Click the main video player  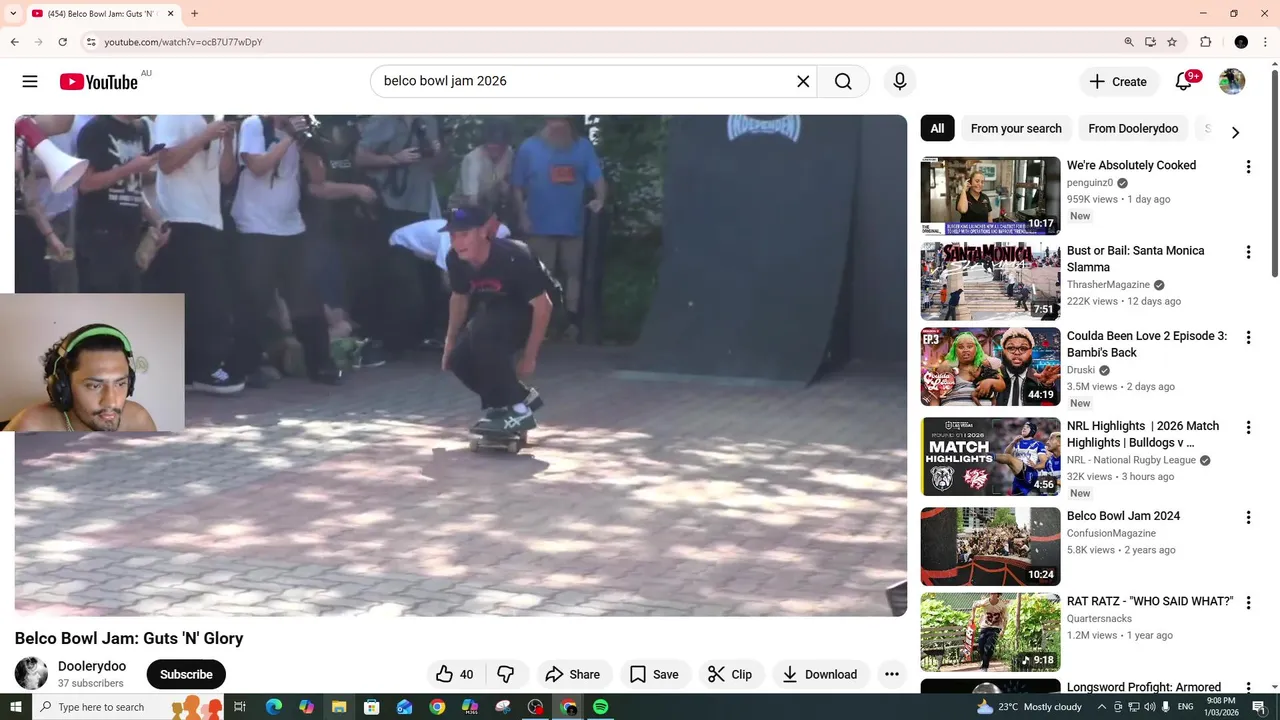[x=461, y=365]
